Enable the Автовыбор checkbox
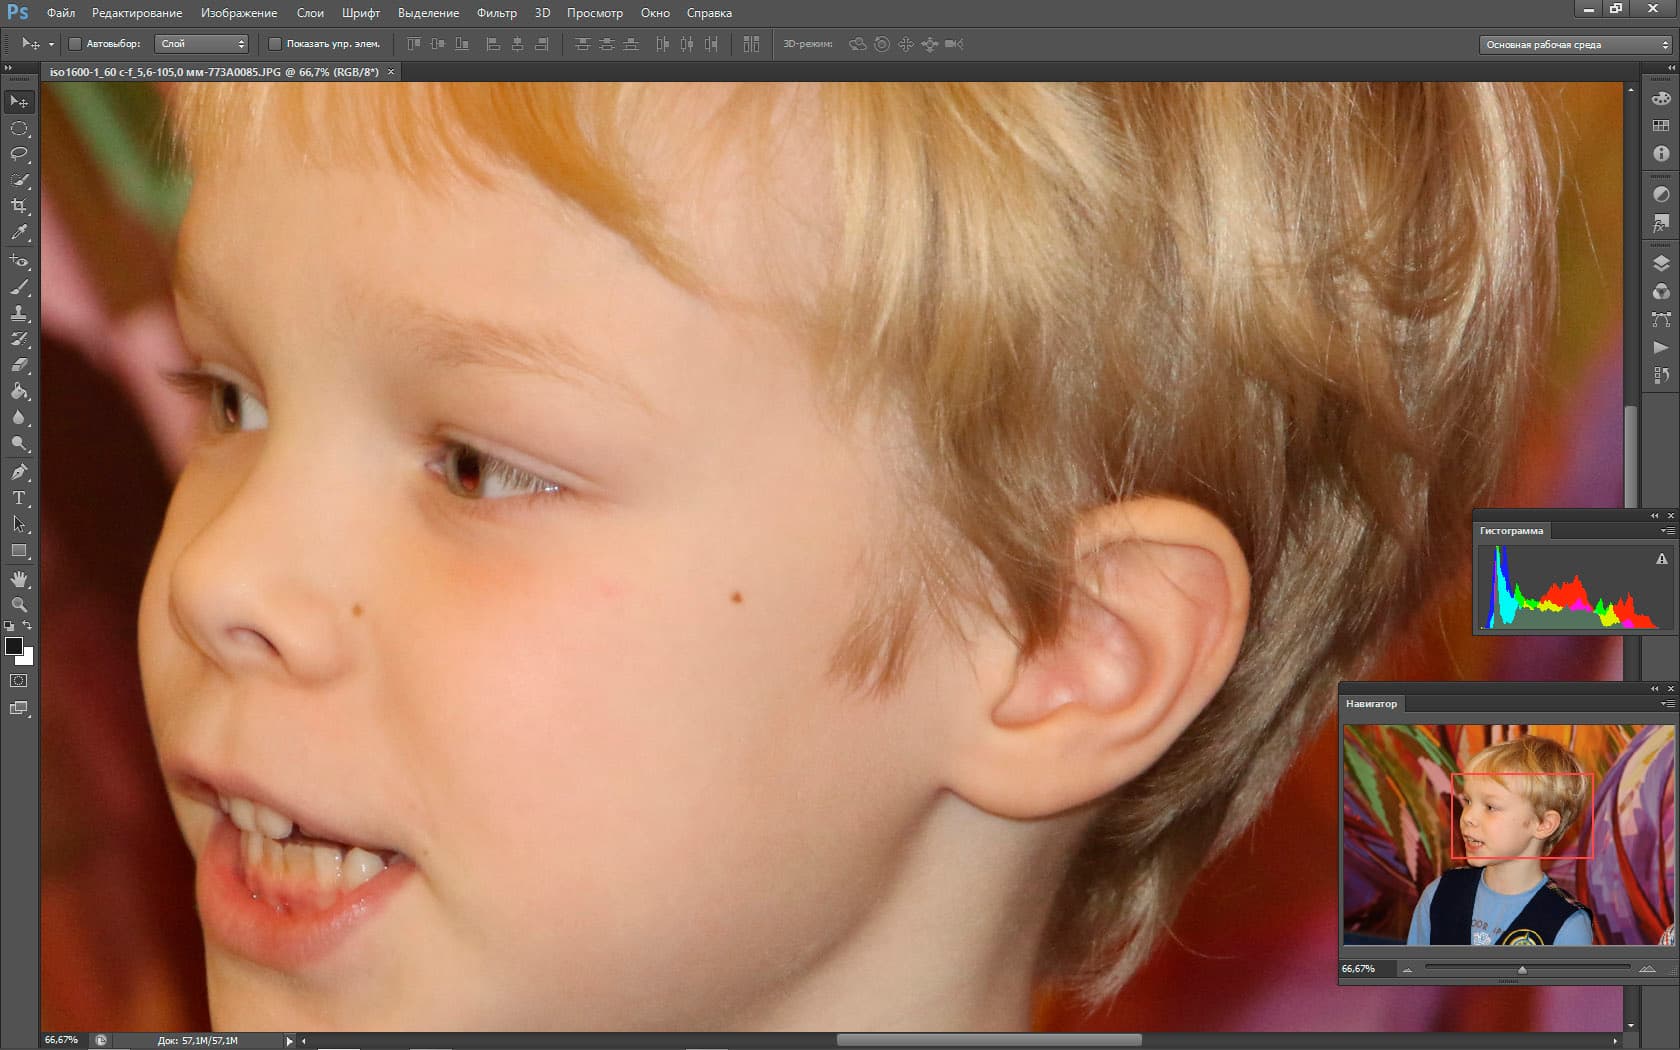The height and width of the screenshot is (1050, 1680). click(x=75, y=44)
